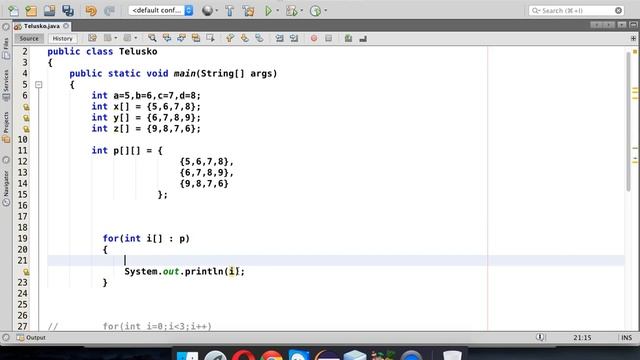The height and width of the screenshot is (360, 640).
Task: Run the project with the green play icon
Action: point(268,11)
